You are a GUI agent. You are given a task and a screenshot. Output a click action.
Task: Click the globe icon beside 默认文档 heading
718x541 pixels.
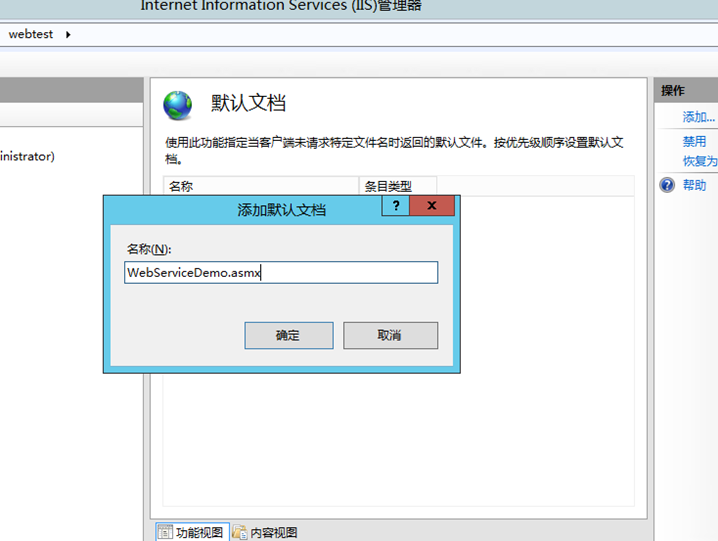point(178,105)
